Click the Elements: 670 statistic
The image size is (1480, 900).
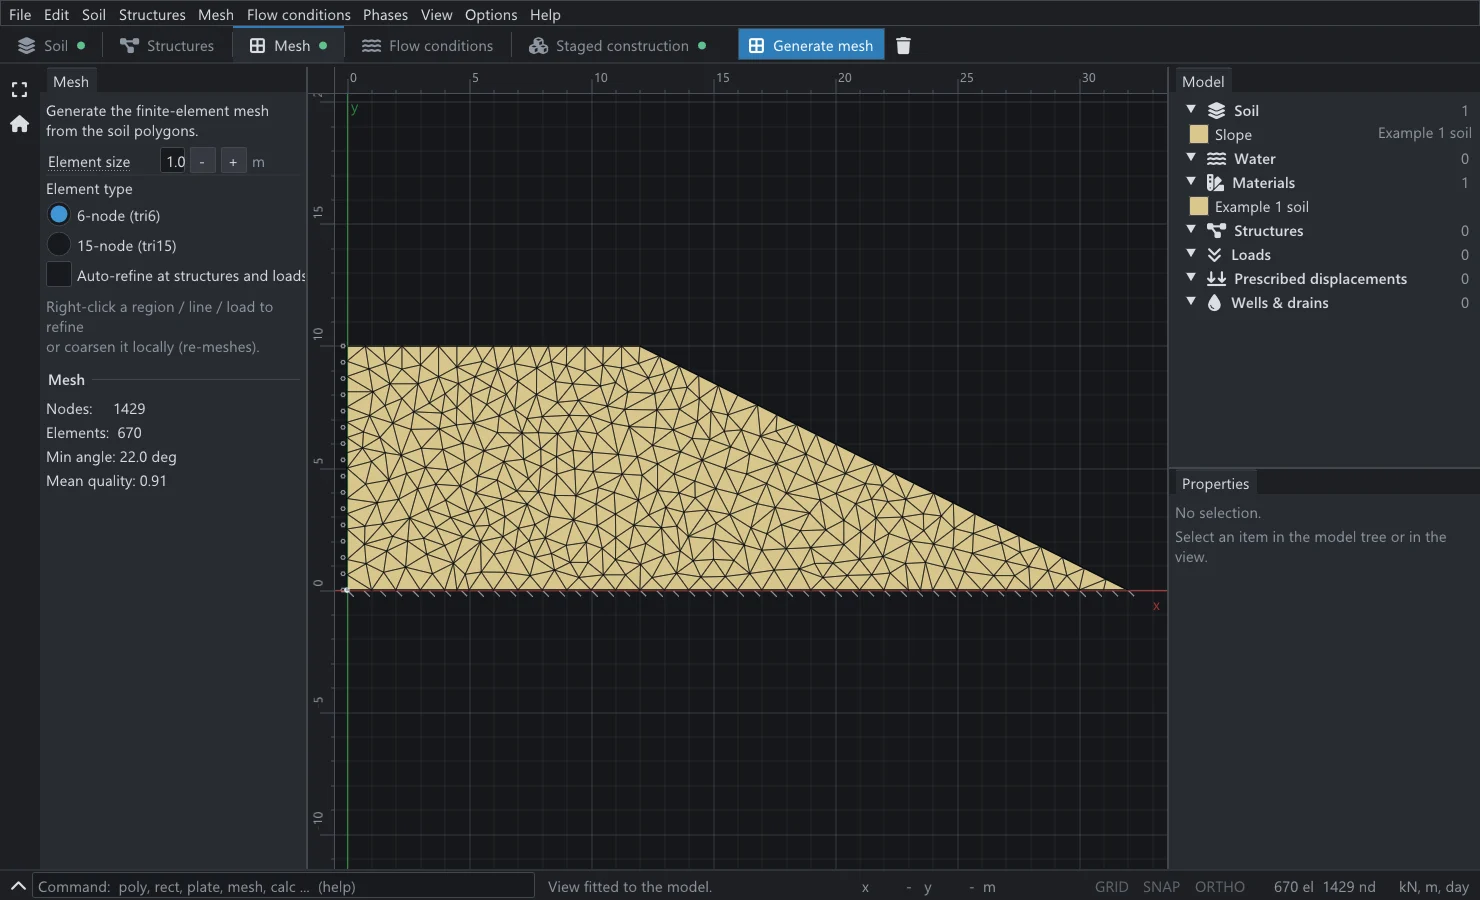coord(94,433)
